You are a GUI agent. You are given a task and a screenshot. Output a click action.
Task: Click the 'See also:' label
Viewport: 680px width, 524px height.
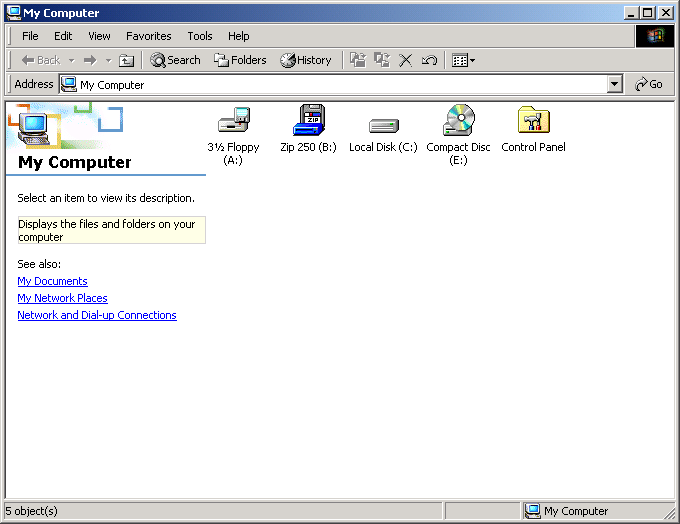click(39, 264)
